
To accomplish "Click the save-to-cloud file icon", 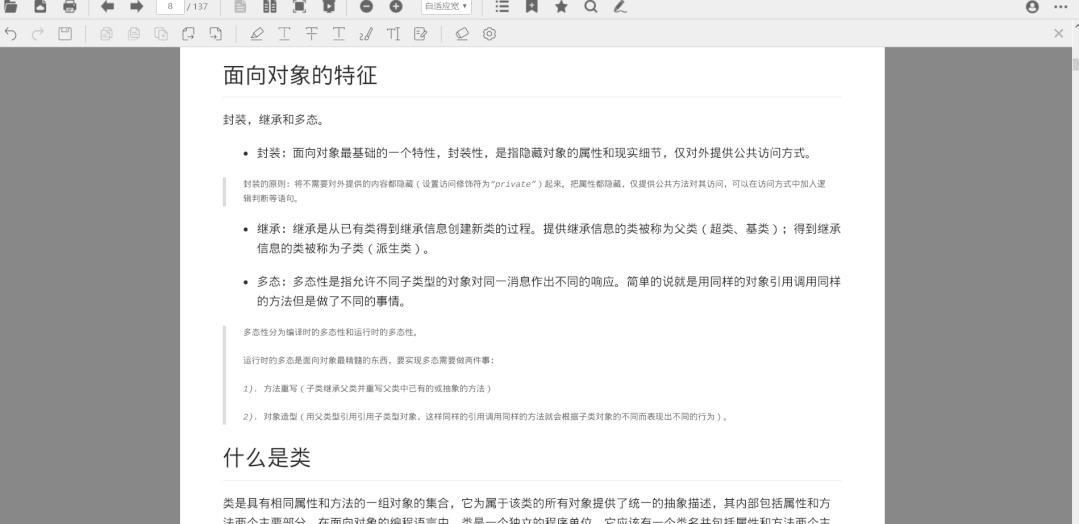I will (40, 7).
